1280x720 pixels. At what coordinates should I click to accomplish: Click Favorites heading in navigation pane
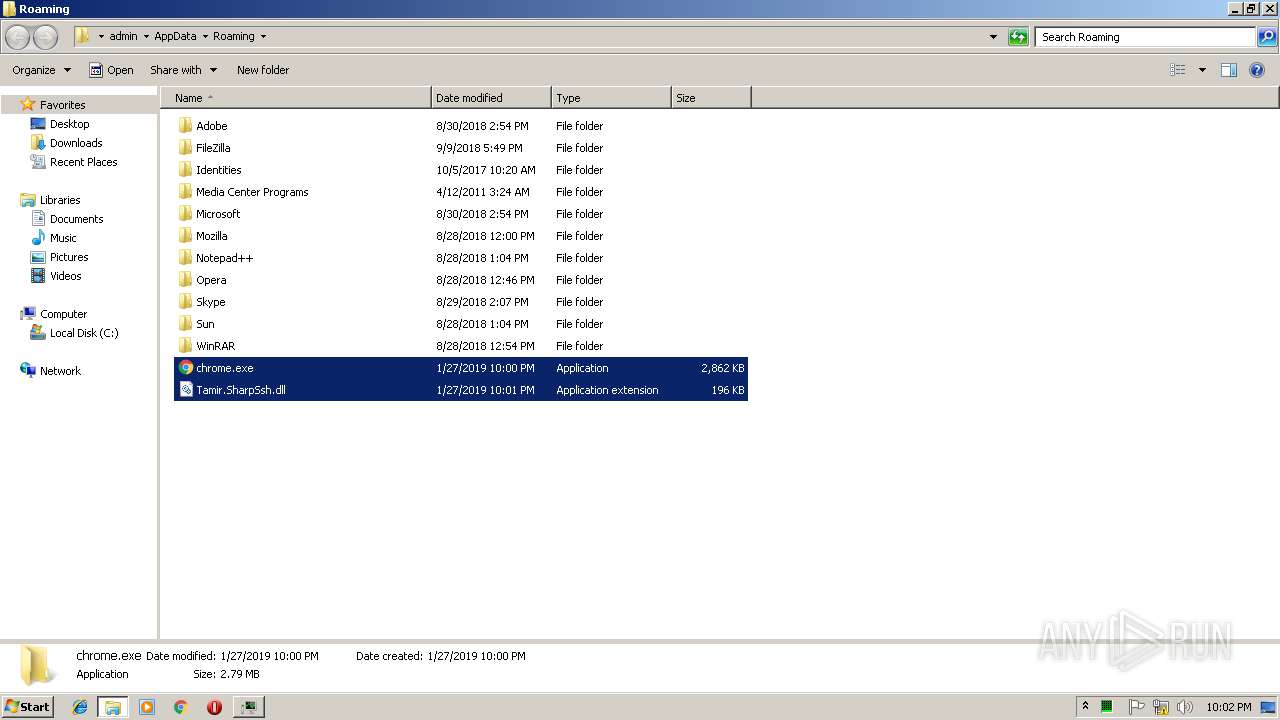click(x=62, y=105)
